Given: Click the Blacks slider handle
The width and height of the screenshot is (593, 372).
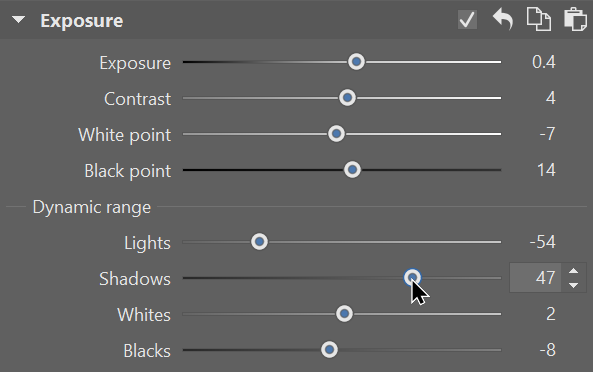Looking at the screenshot, I should pos(329,350).
